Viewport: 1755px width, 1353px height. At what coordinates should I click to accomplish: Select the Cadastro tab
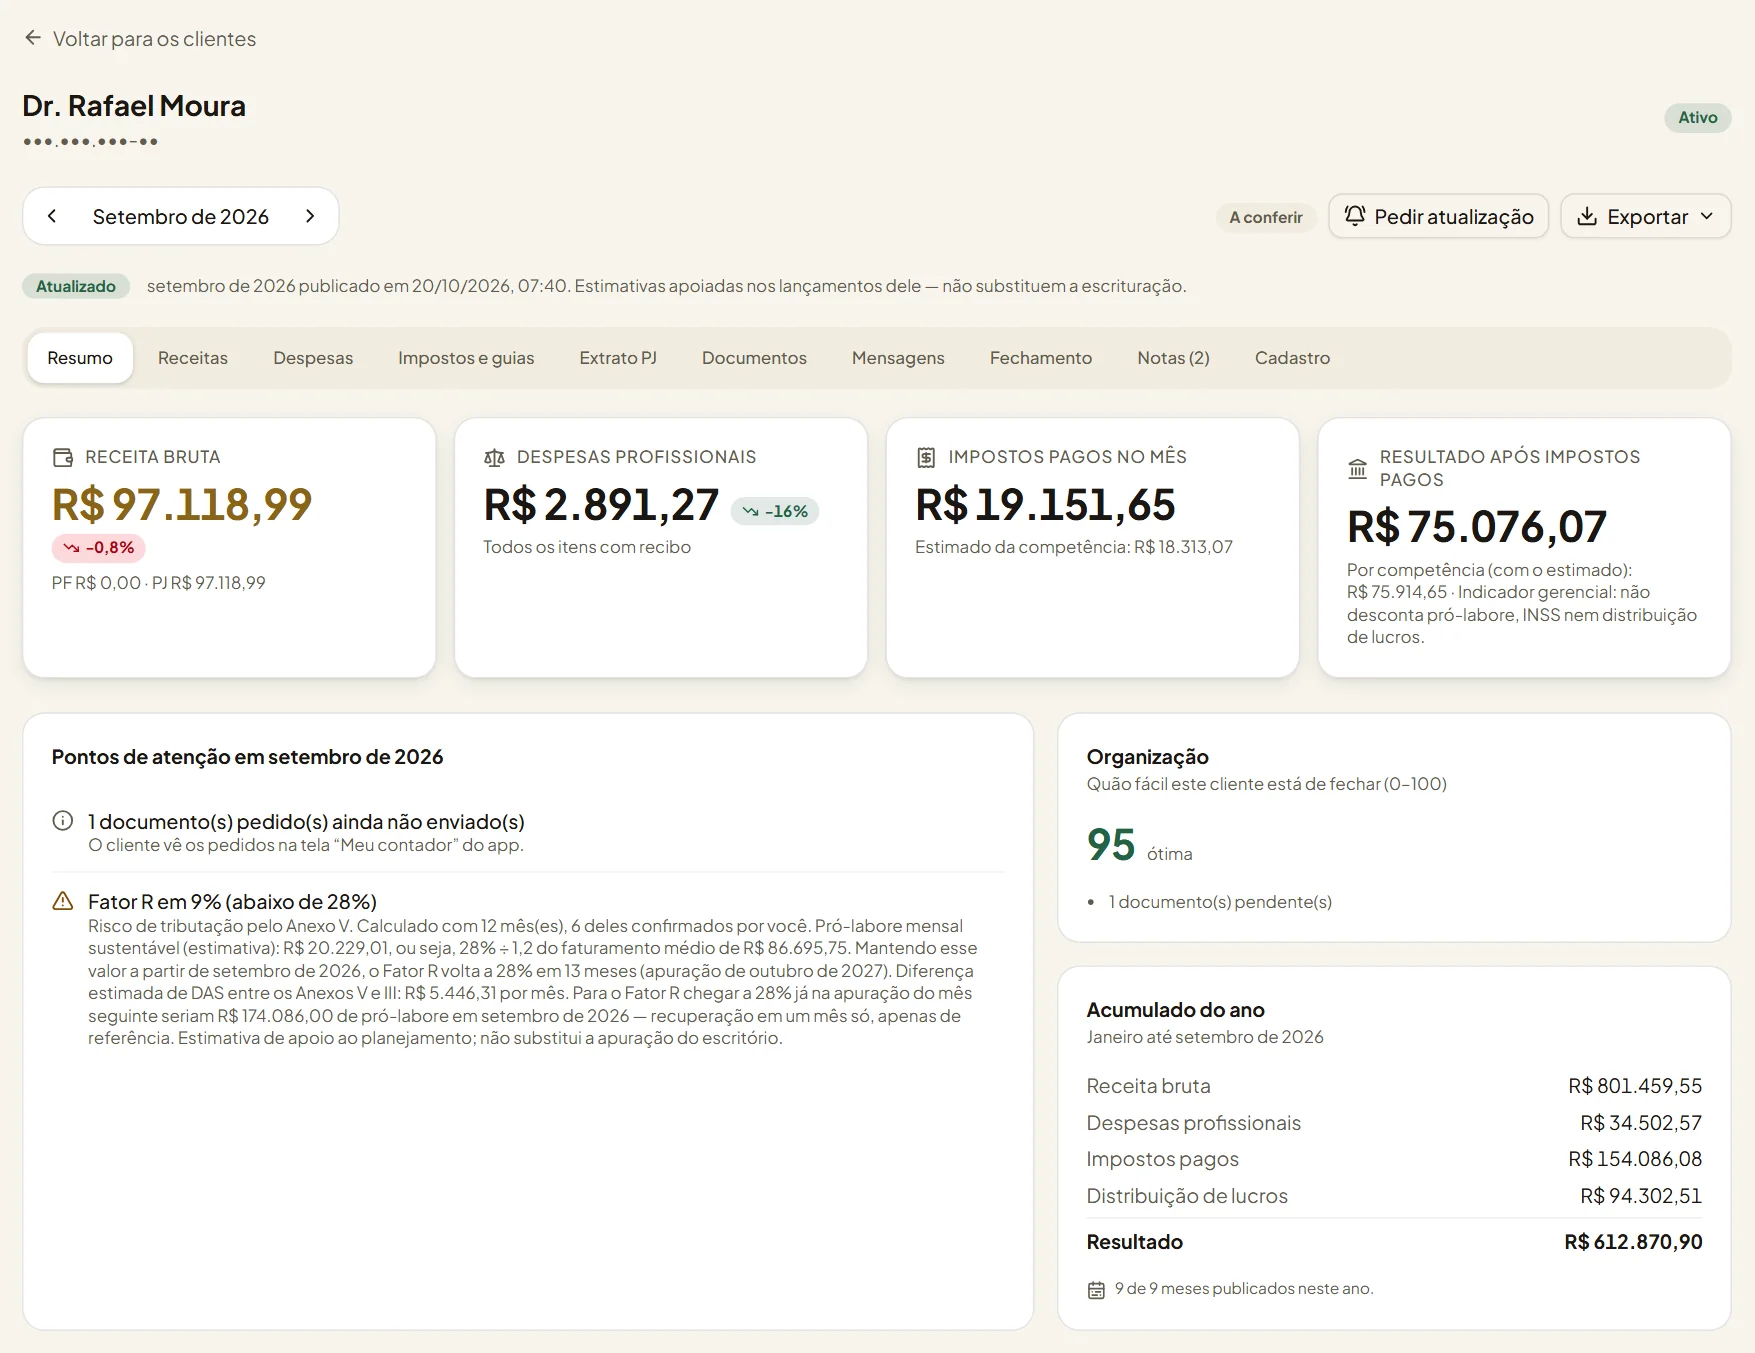click(1292, 358)
